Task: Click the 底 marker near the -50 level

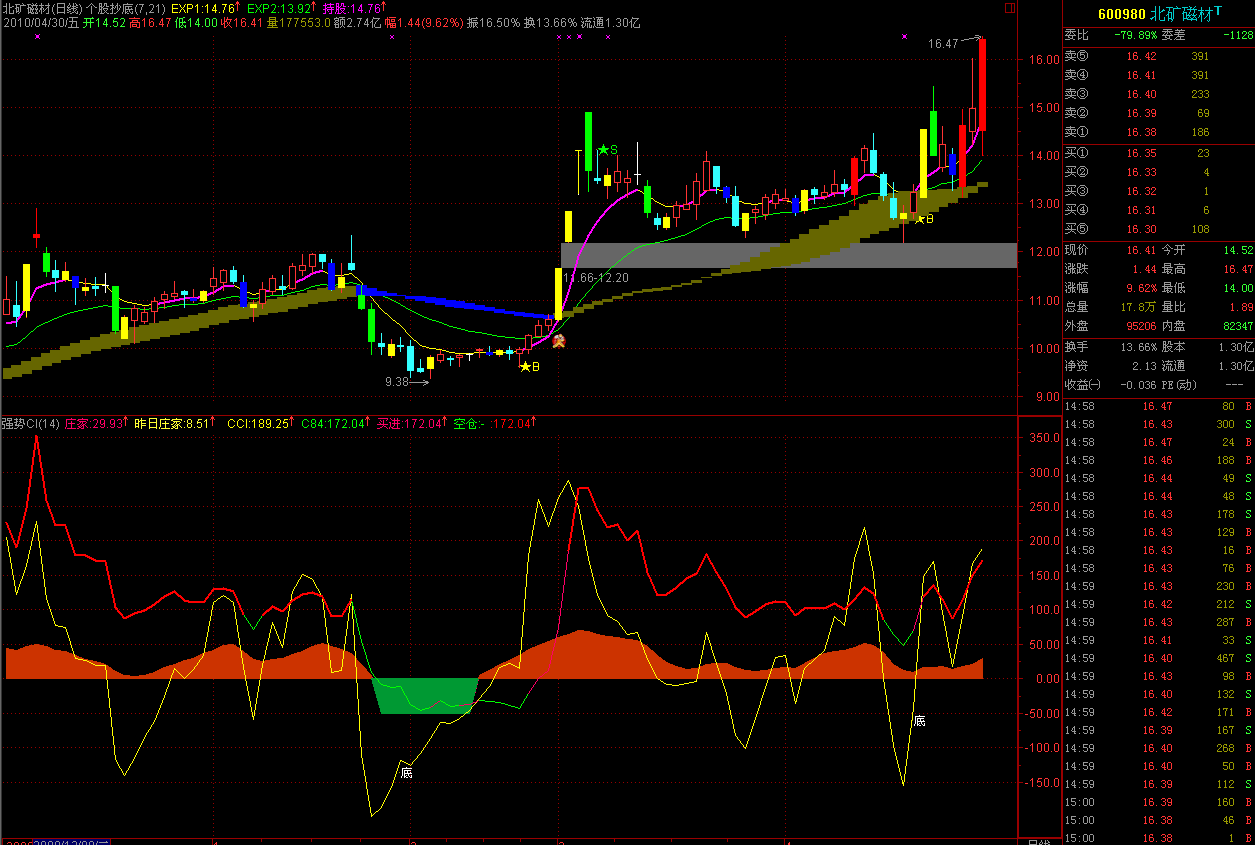Action: [919, 720]
